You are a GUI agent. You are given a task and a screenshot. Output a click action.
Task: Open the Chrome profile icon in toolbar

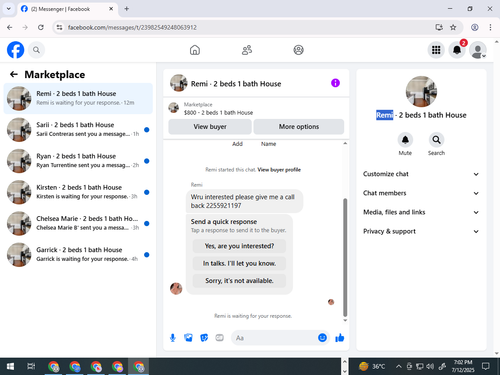[x=475, y=27]
